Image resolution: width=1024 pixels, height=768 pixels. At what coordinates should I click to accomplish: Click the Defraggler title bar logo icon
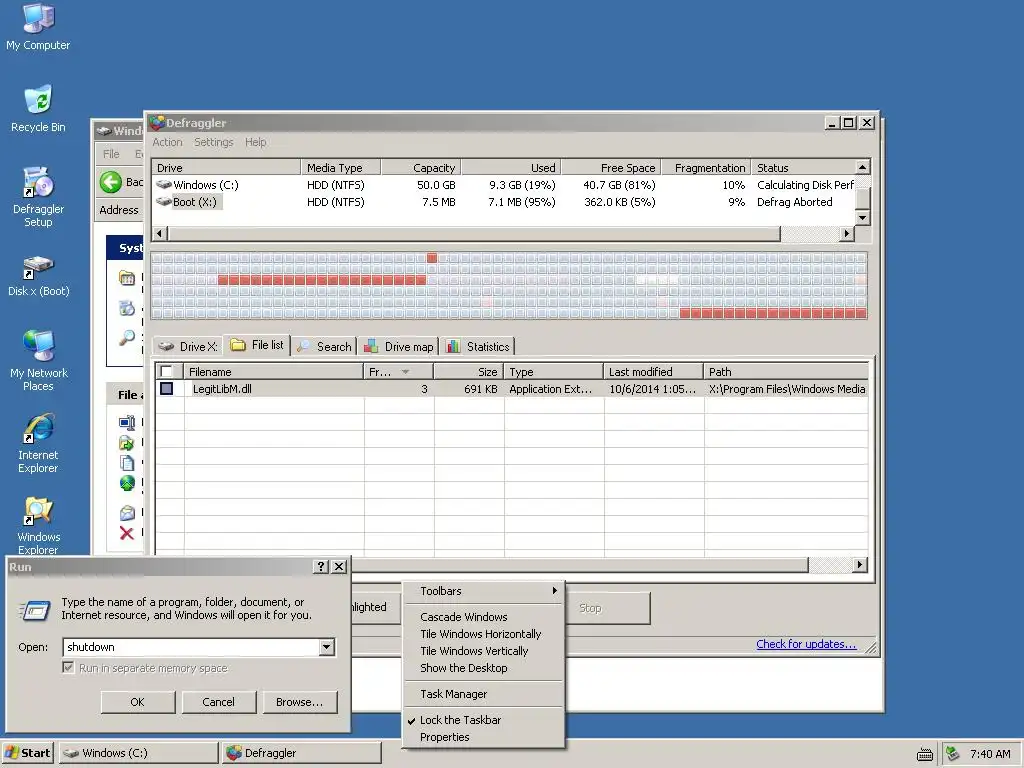click(157, 123)
